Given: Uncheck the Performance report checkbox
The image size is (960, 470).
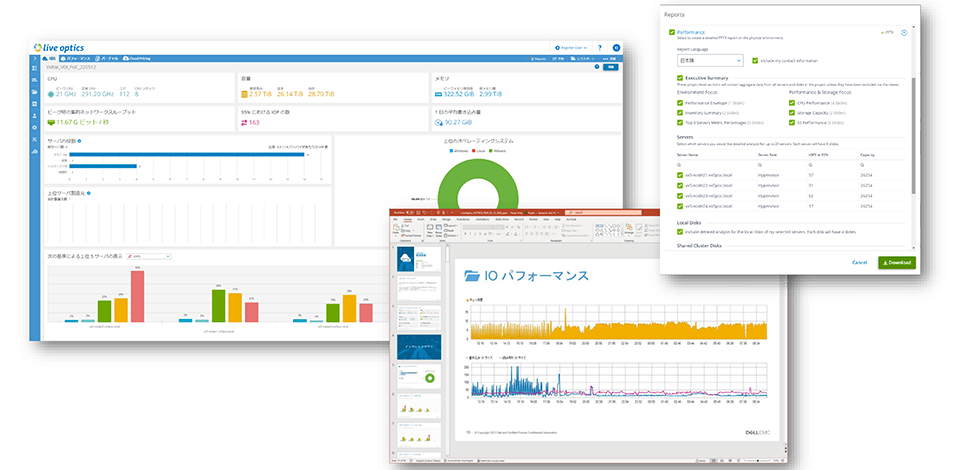Looking at the screenshot, I should (x=672, y=32).
